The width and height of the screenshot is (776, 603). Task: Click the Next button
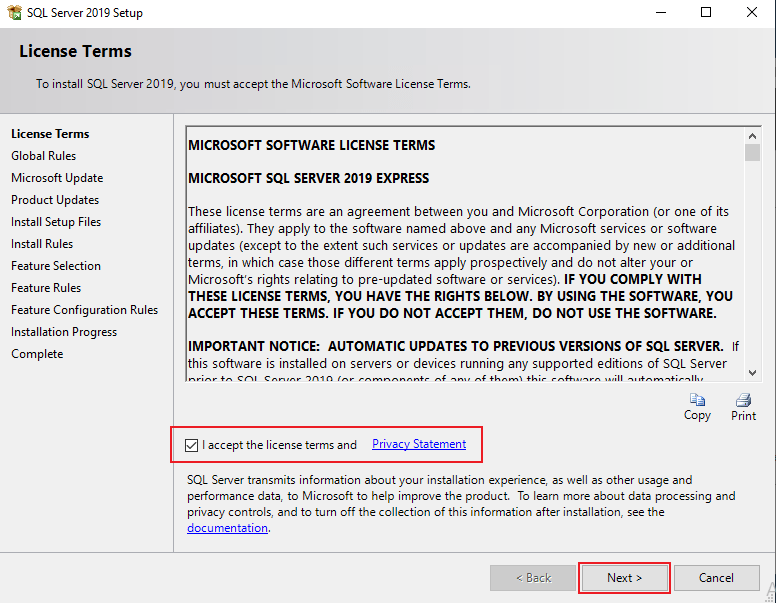point(624,578)
